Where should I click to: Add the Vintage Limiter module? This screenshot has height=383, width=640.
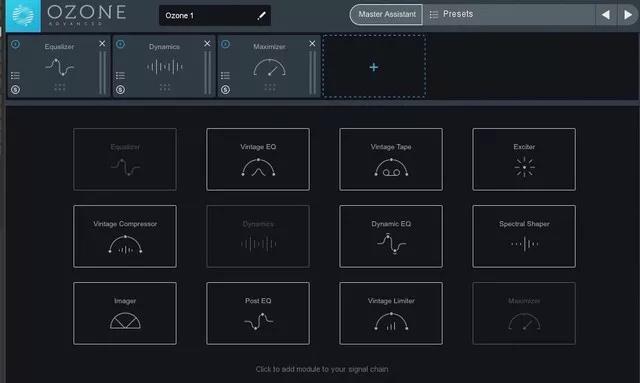(x=391, y=313)
